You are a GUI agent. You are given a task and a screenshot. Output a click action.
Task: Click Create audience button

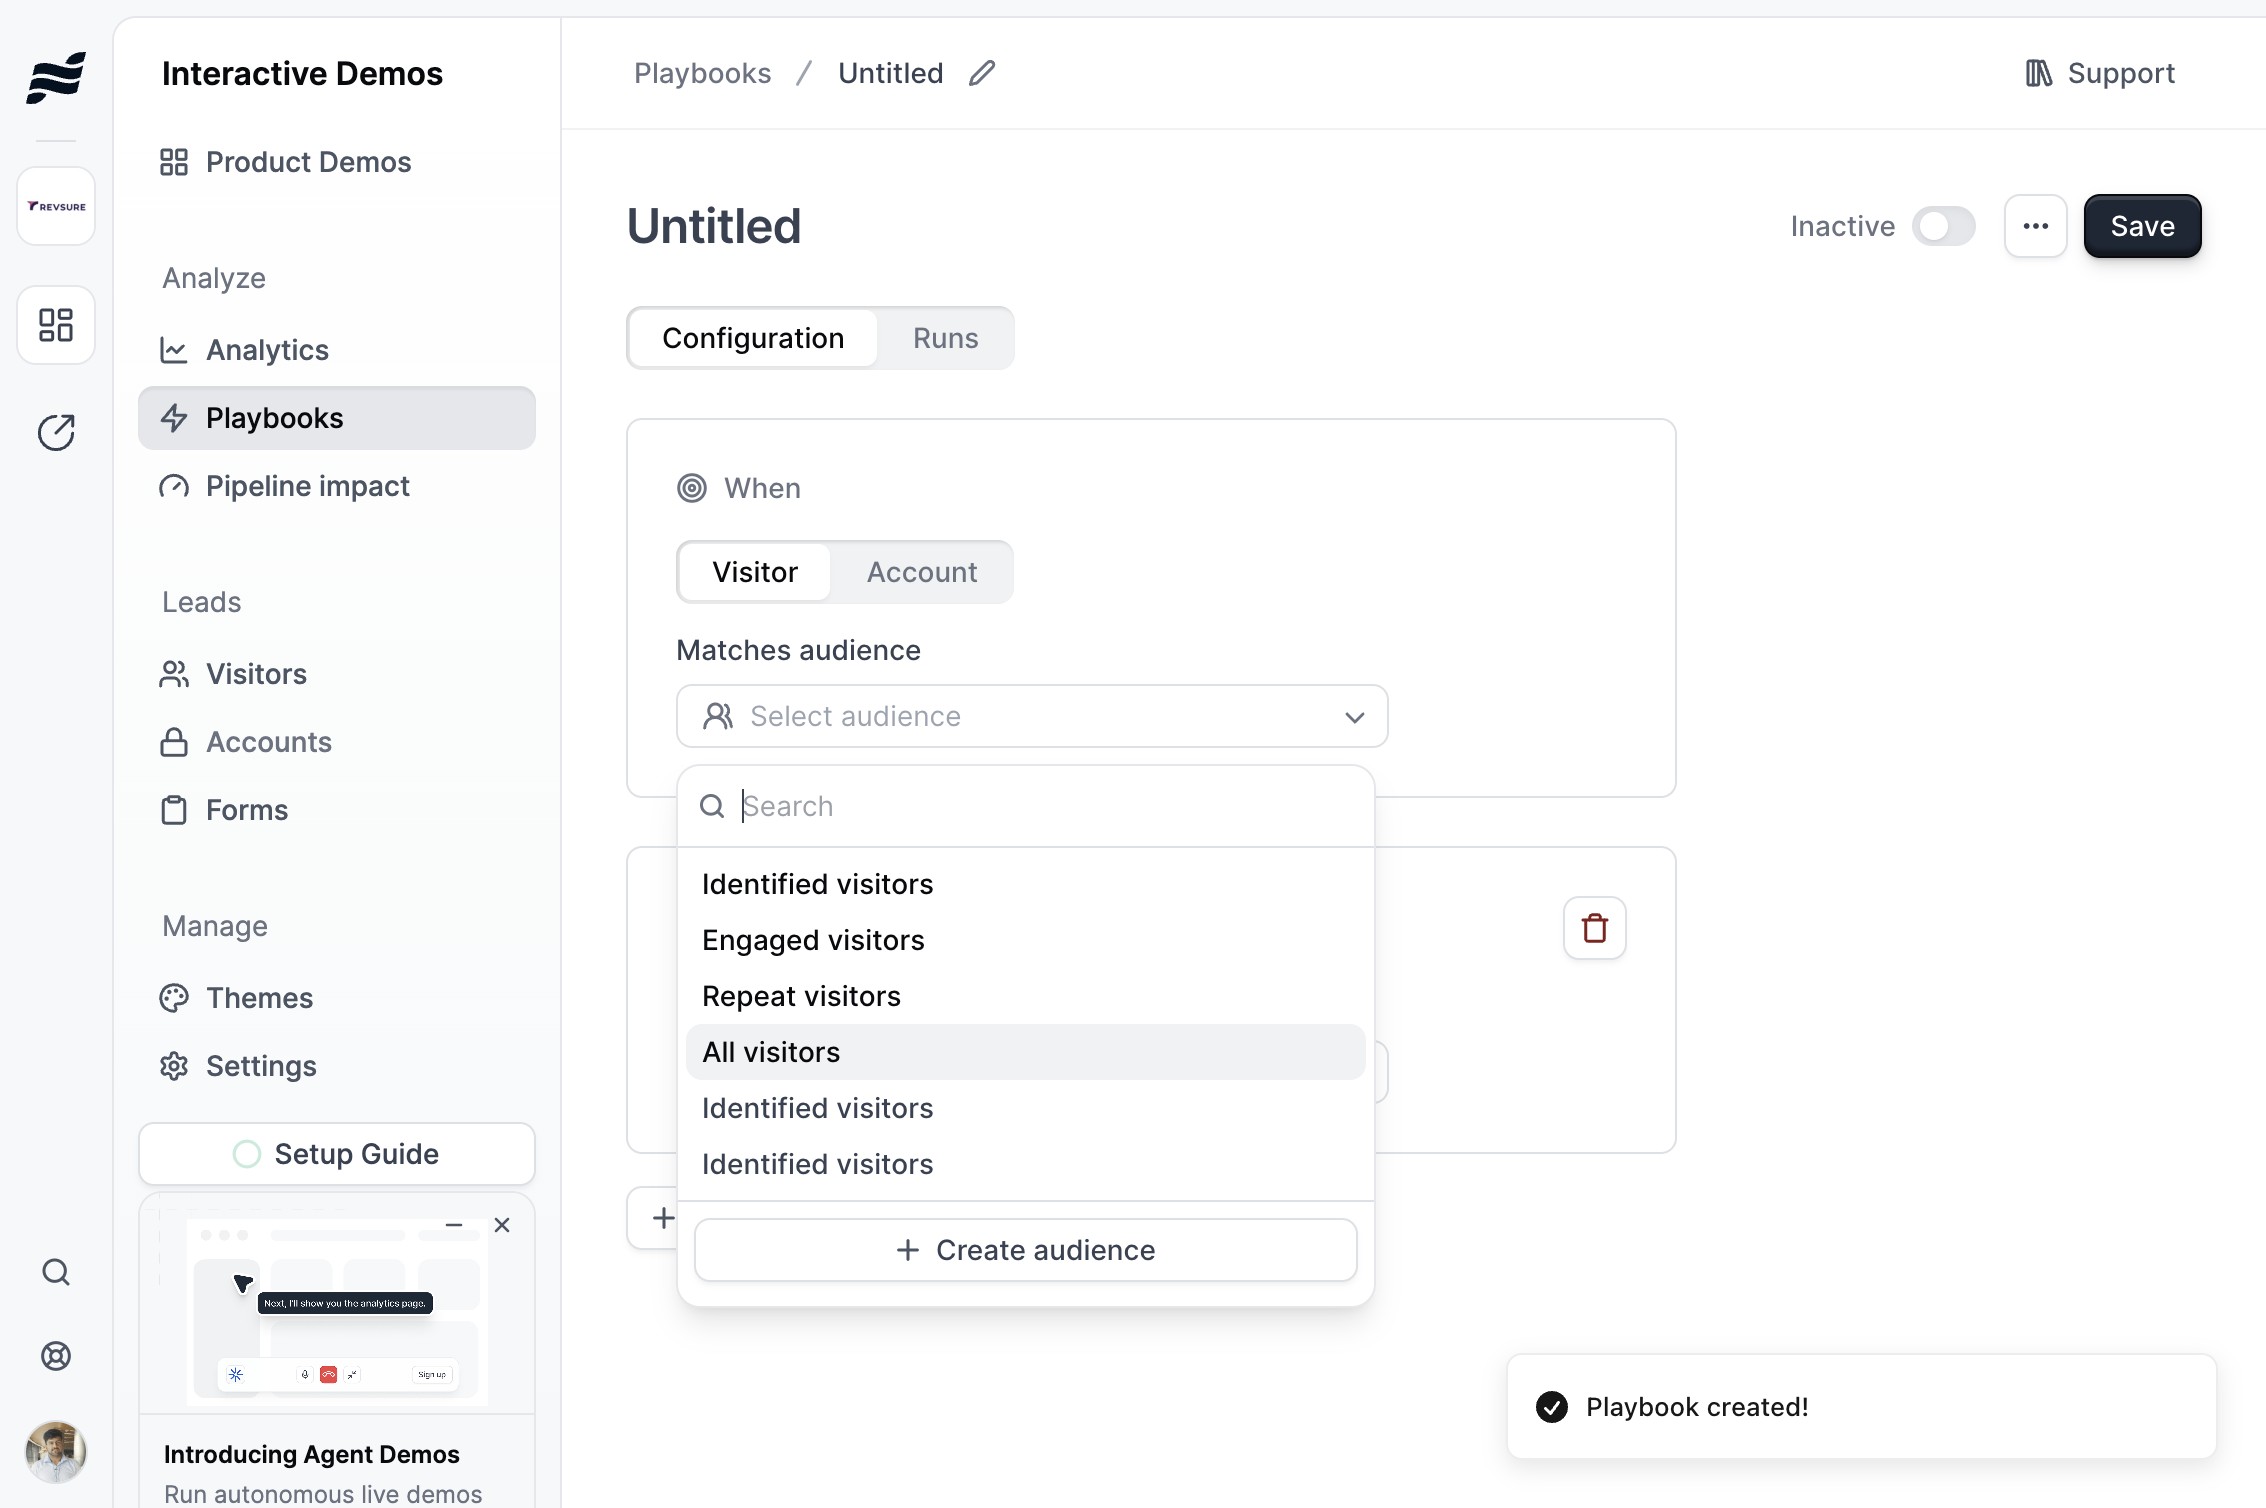point(1025,1250)
